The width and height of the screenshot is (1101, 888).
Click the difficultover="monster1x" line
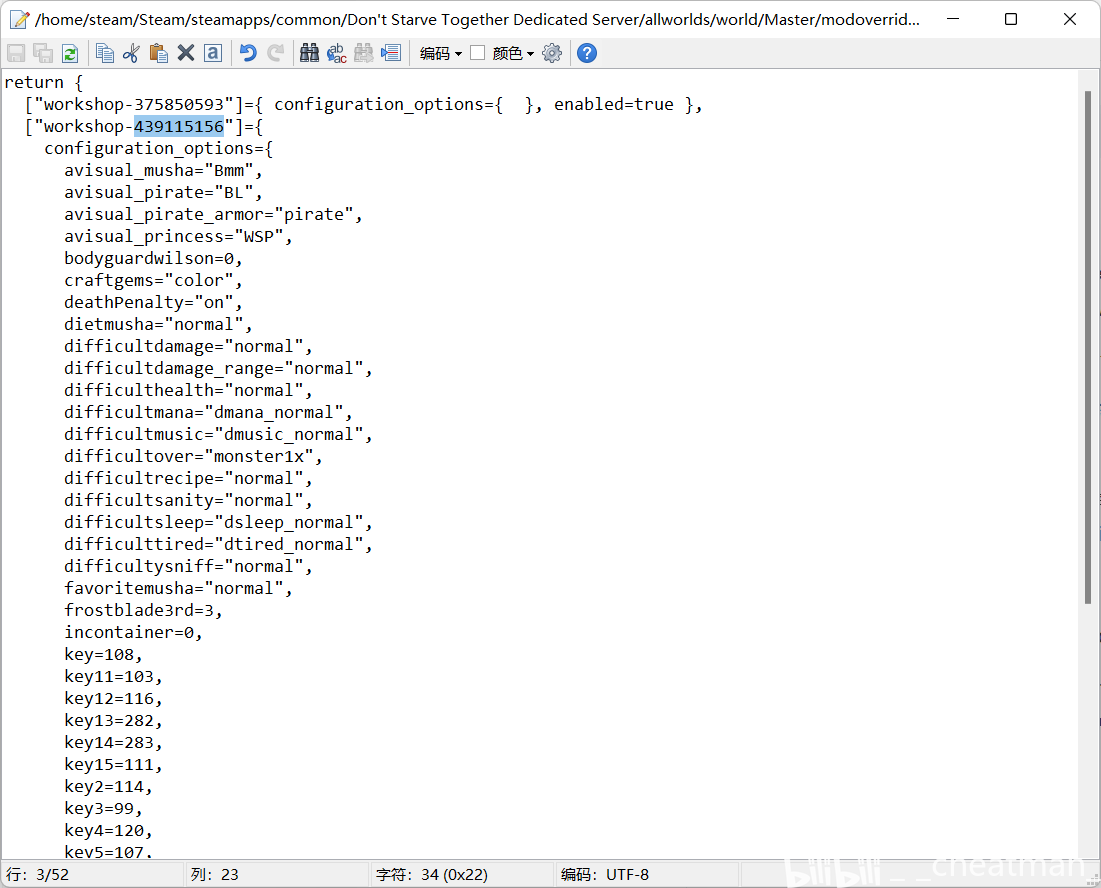point(193,456)
